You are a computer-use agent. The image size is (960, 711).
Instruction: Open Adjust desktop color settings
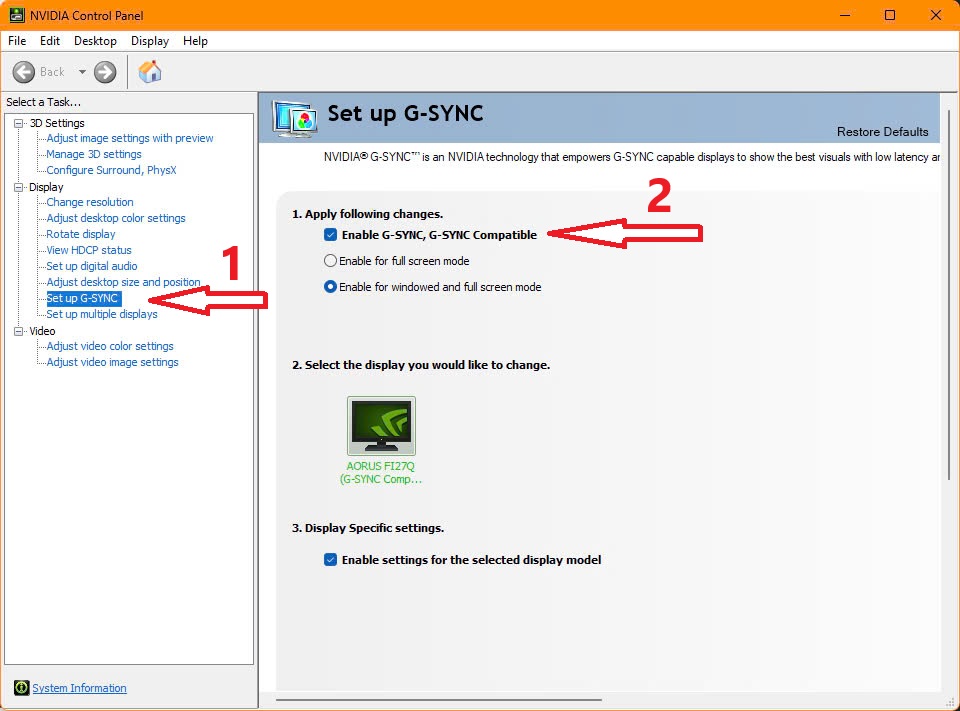(116, 217)
